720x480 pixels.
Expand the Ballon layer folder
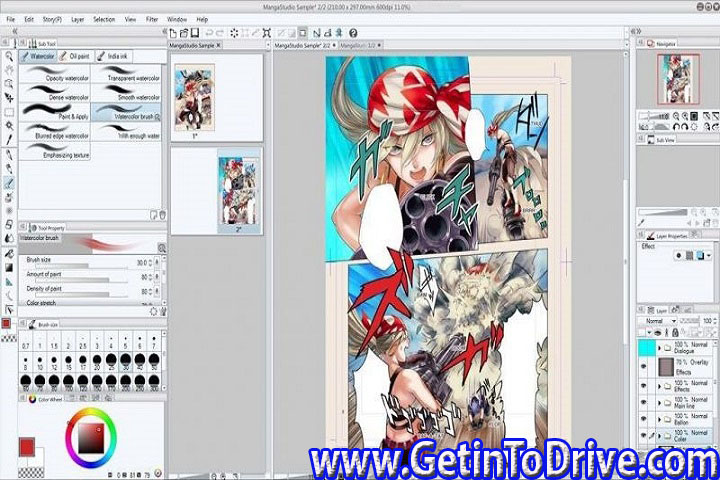pyautogui.click(x=660, y=419)
